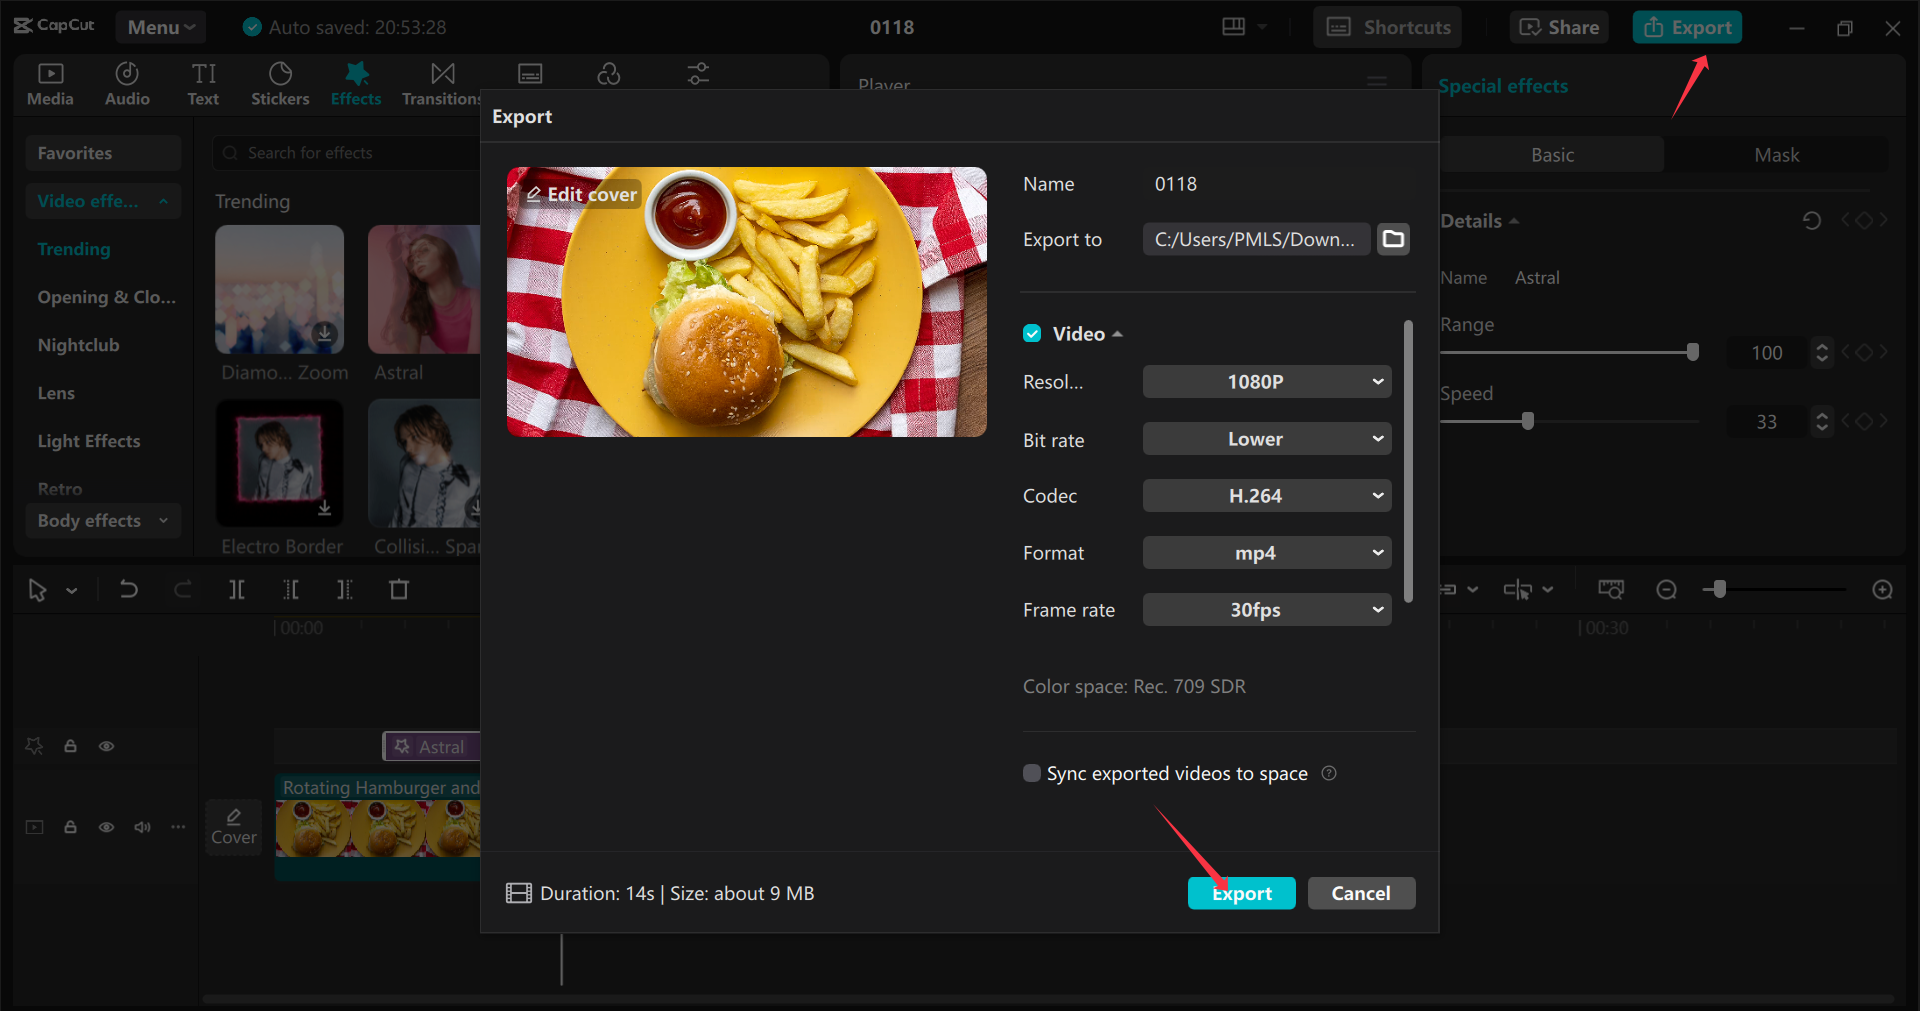The height and width of the screenshot is (1011, 1920).
Task: Select the Audio panel icon
Action: click(x=126, y=83)
